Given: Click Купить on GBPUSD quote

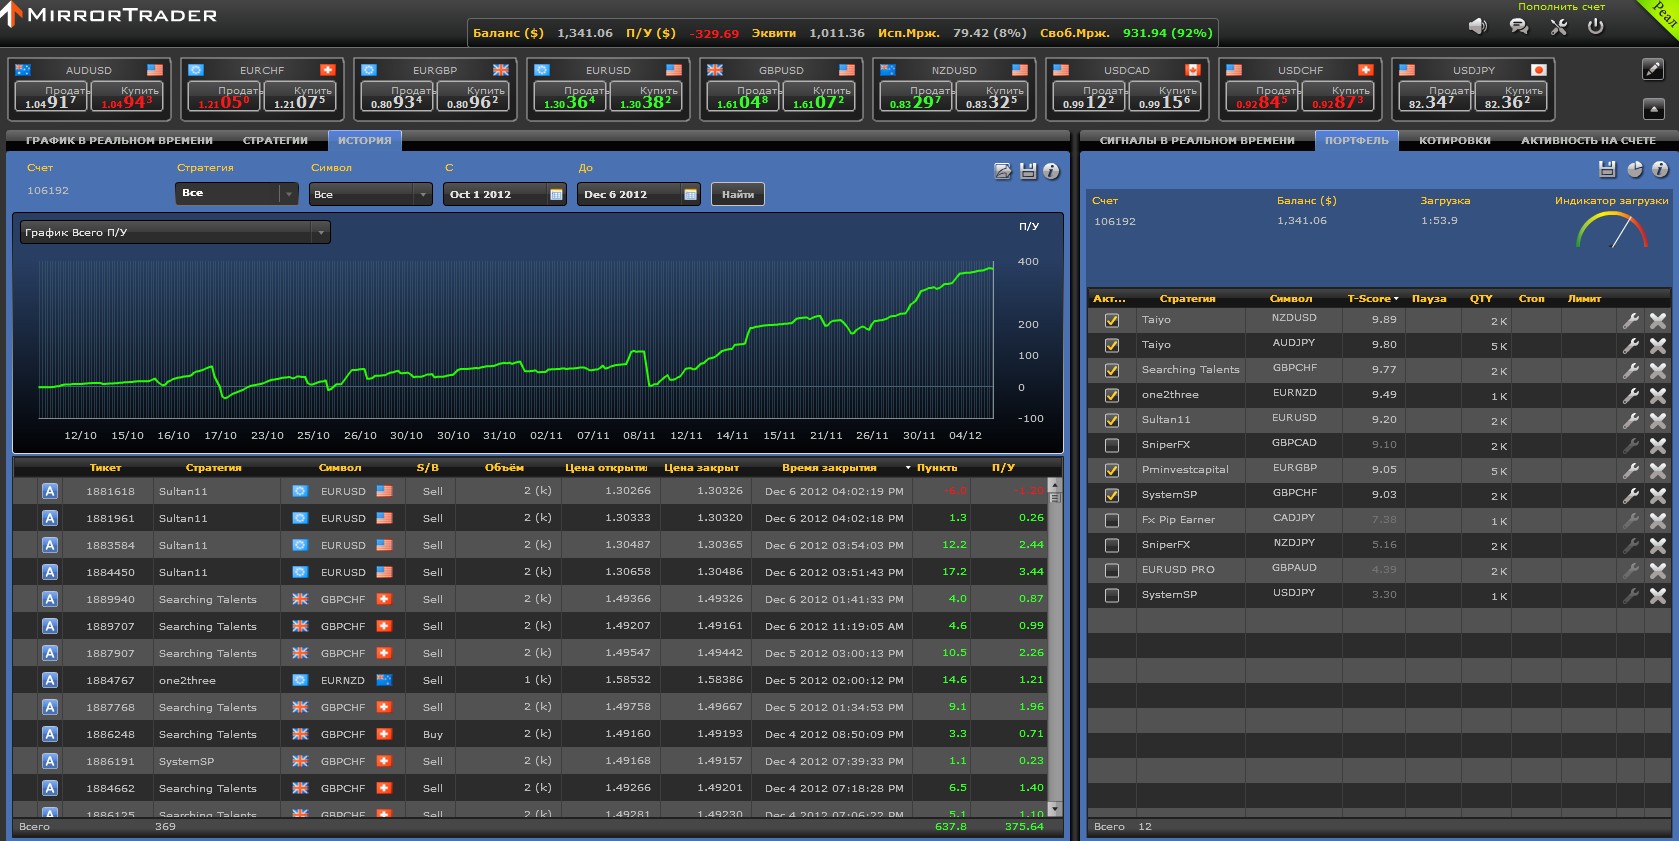Looking at the screenshot, I should [820, 97].
